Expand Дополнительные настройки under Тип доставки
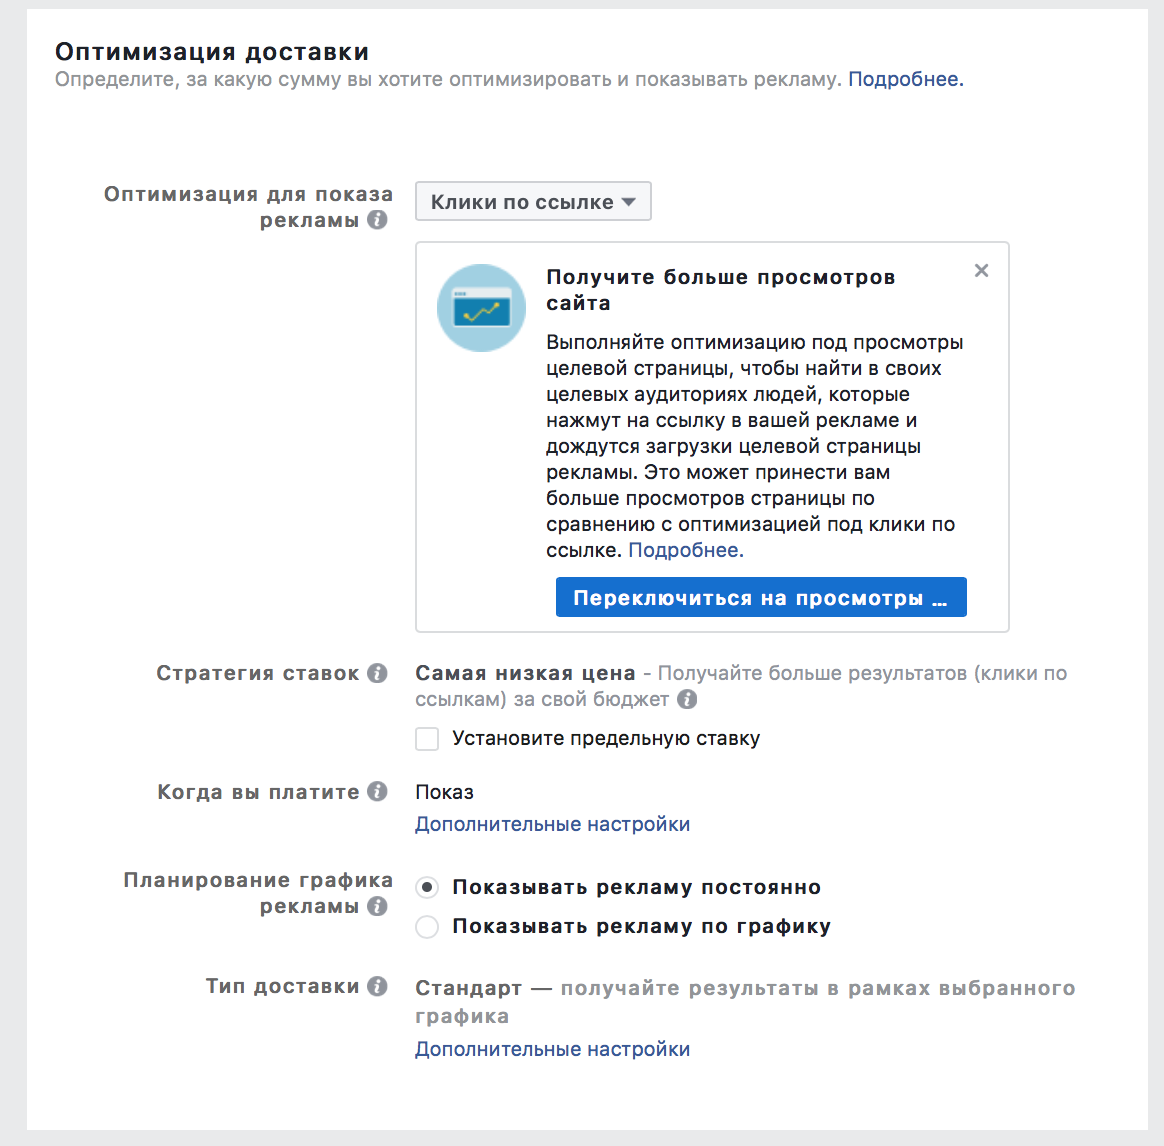The width and height of the screenshot is (1164, 1146). pos(552,1049)
